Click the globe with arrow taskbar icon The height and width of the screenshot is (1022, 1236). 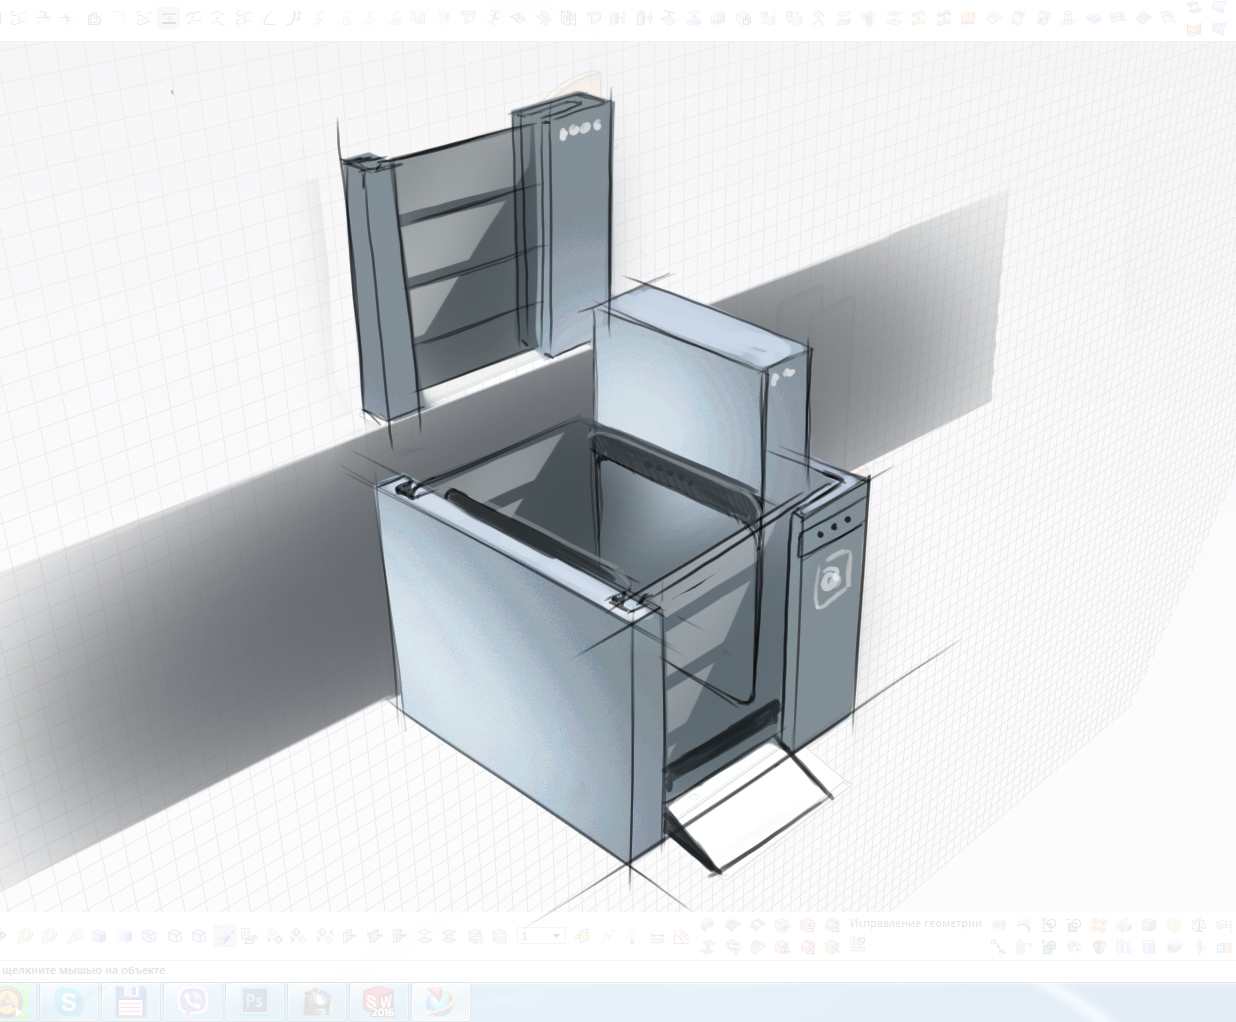pyautogui.click(x=440, y=1001)
